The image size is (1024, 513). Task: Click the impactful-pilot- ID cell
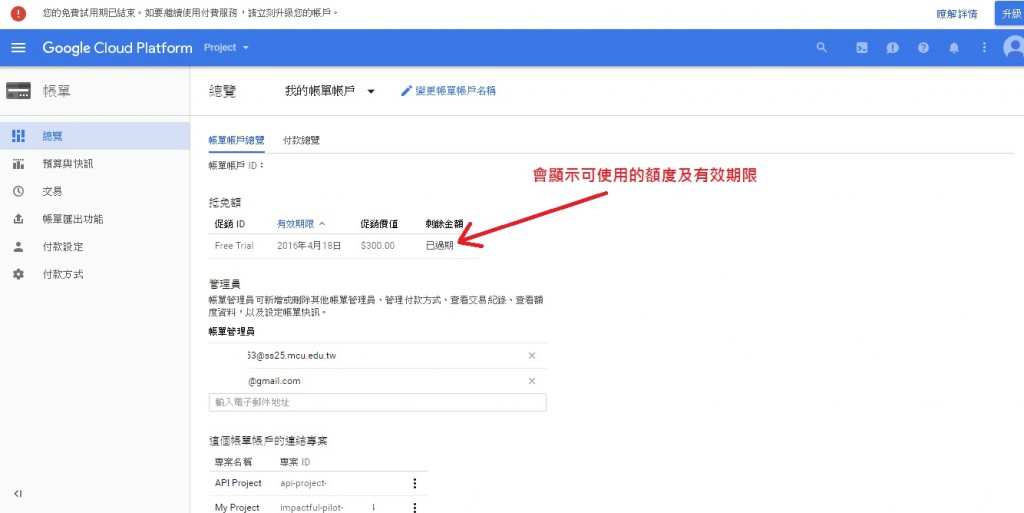[x=312, y=507]
